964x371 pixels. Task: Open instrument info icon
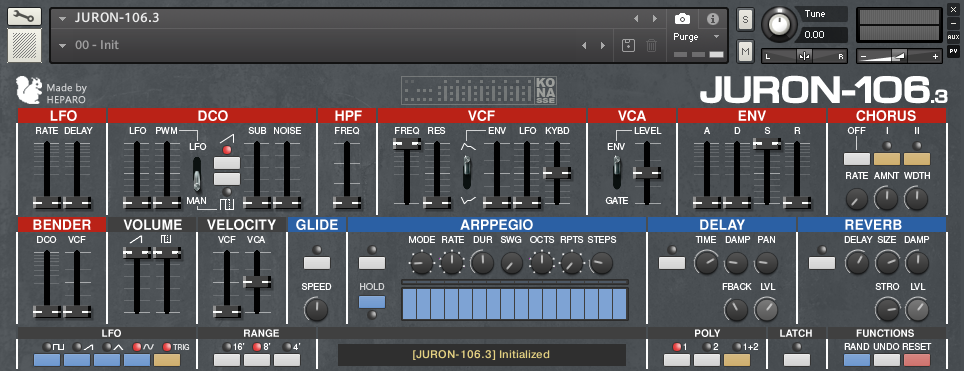click(713, 18)
